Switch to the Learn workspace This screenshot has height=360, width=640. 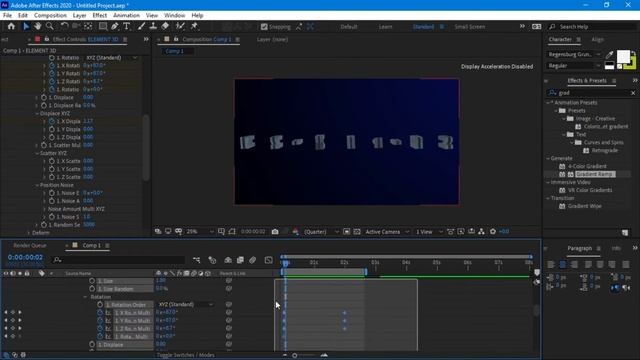click(x=385, y=27)
